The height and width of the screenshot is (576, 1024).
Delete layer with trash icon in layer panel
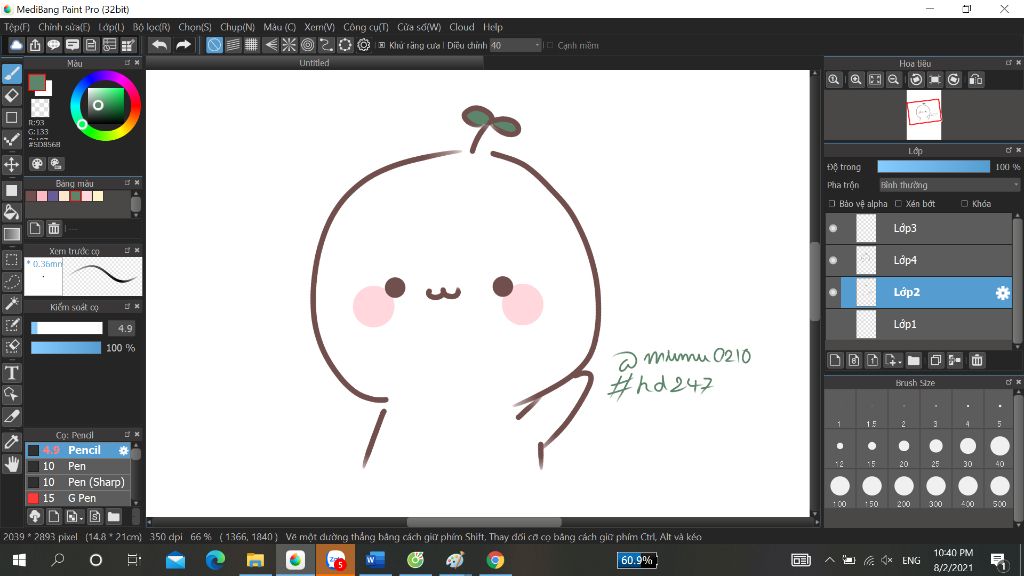tap(977, 360)
